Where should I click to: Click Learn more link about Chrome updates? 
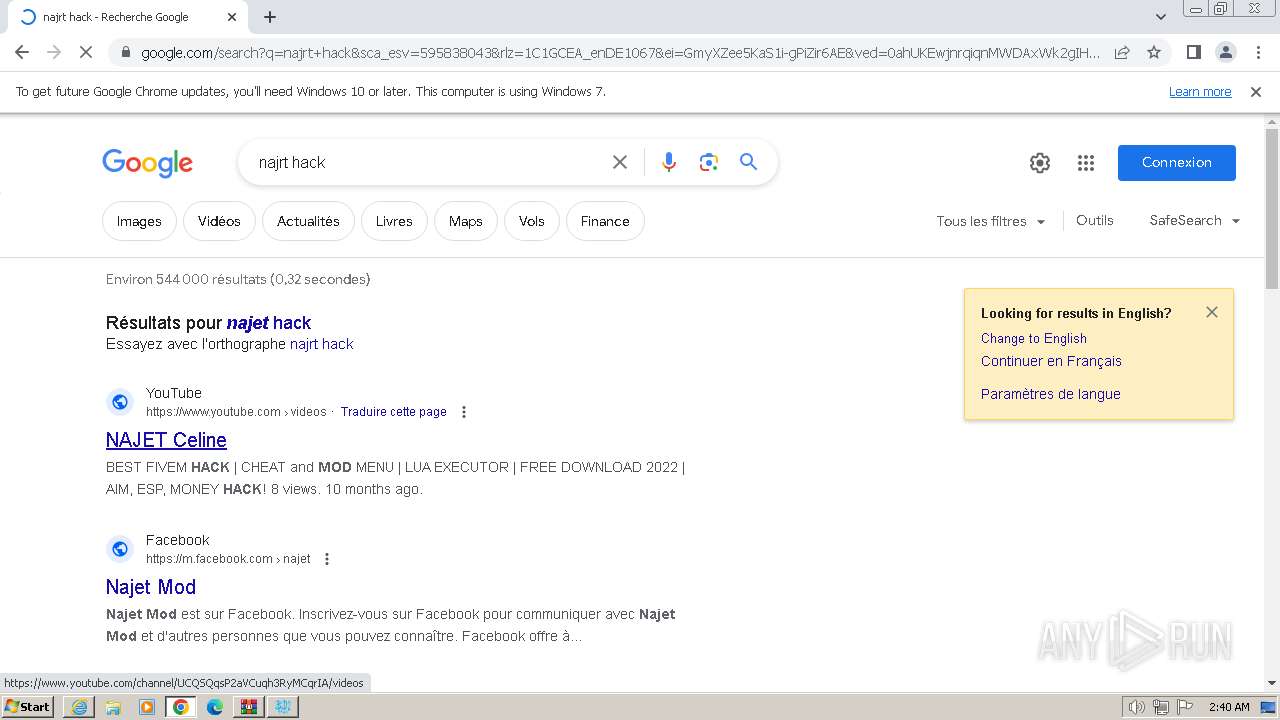click(x=1200, y=92)
